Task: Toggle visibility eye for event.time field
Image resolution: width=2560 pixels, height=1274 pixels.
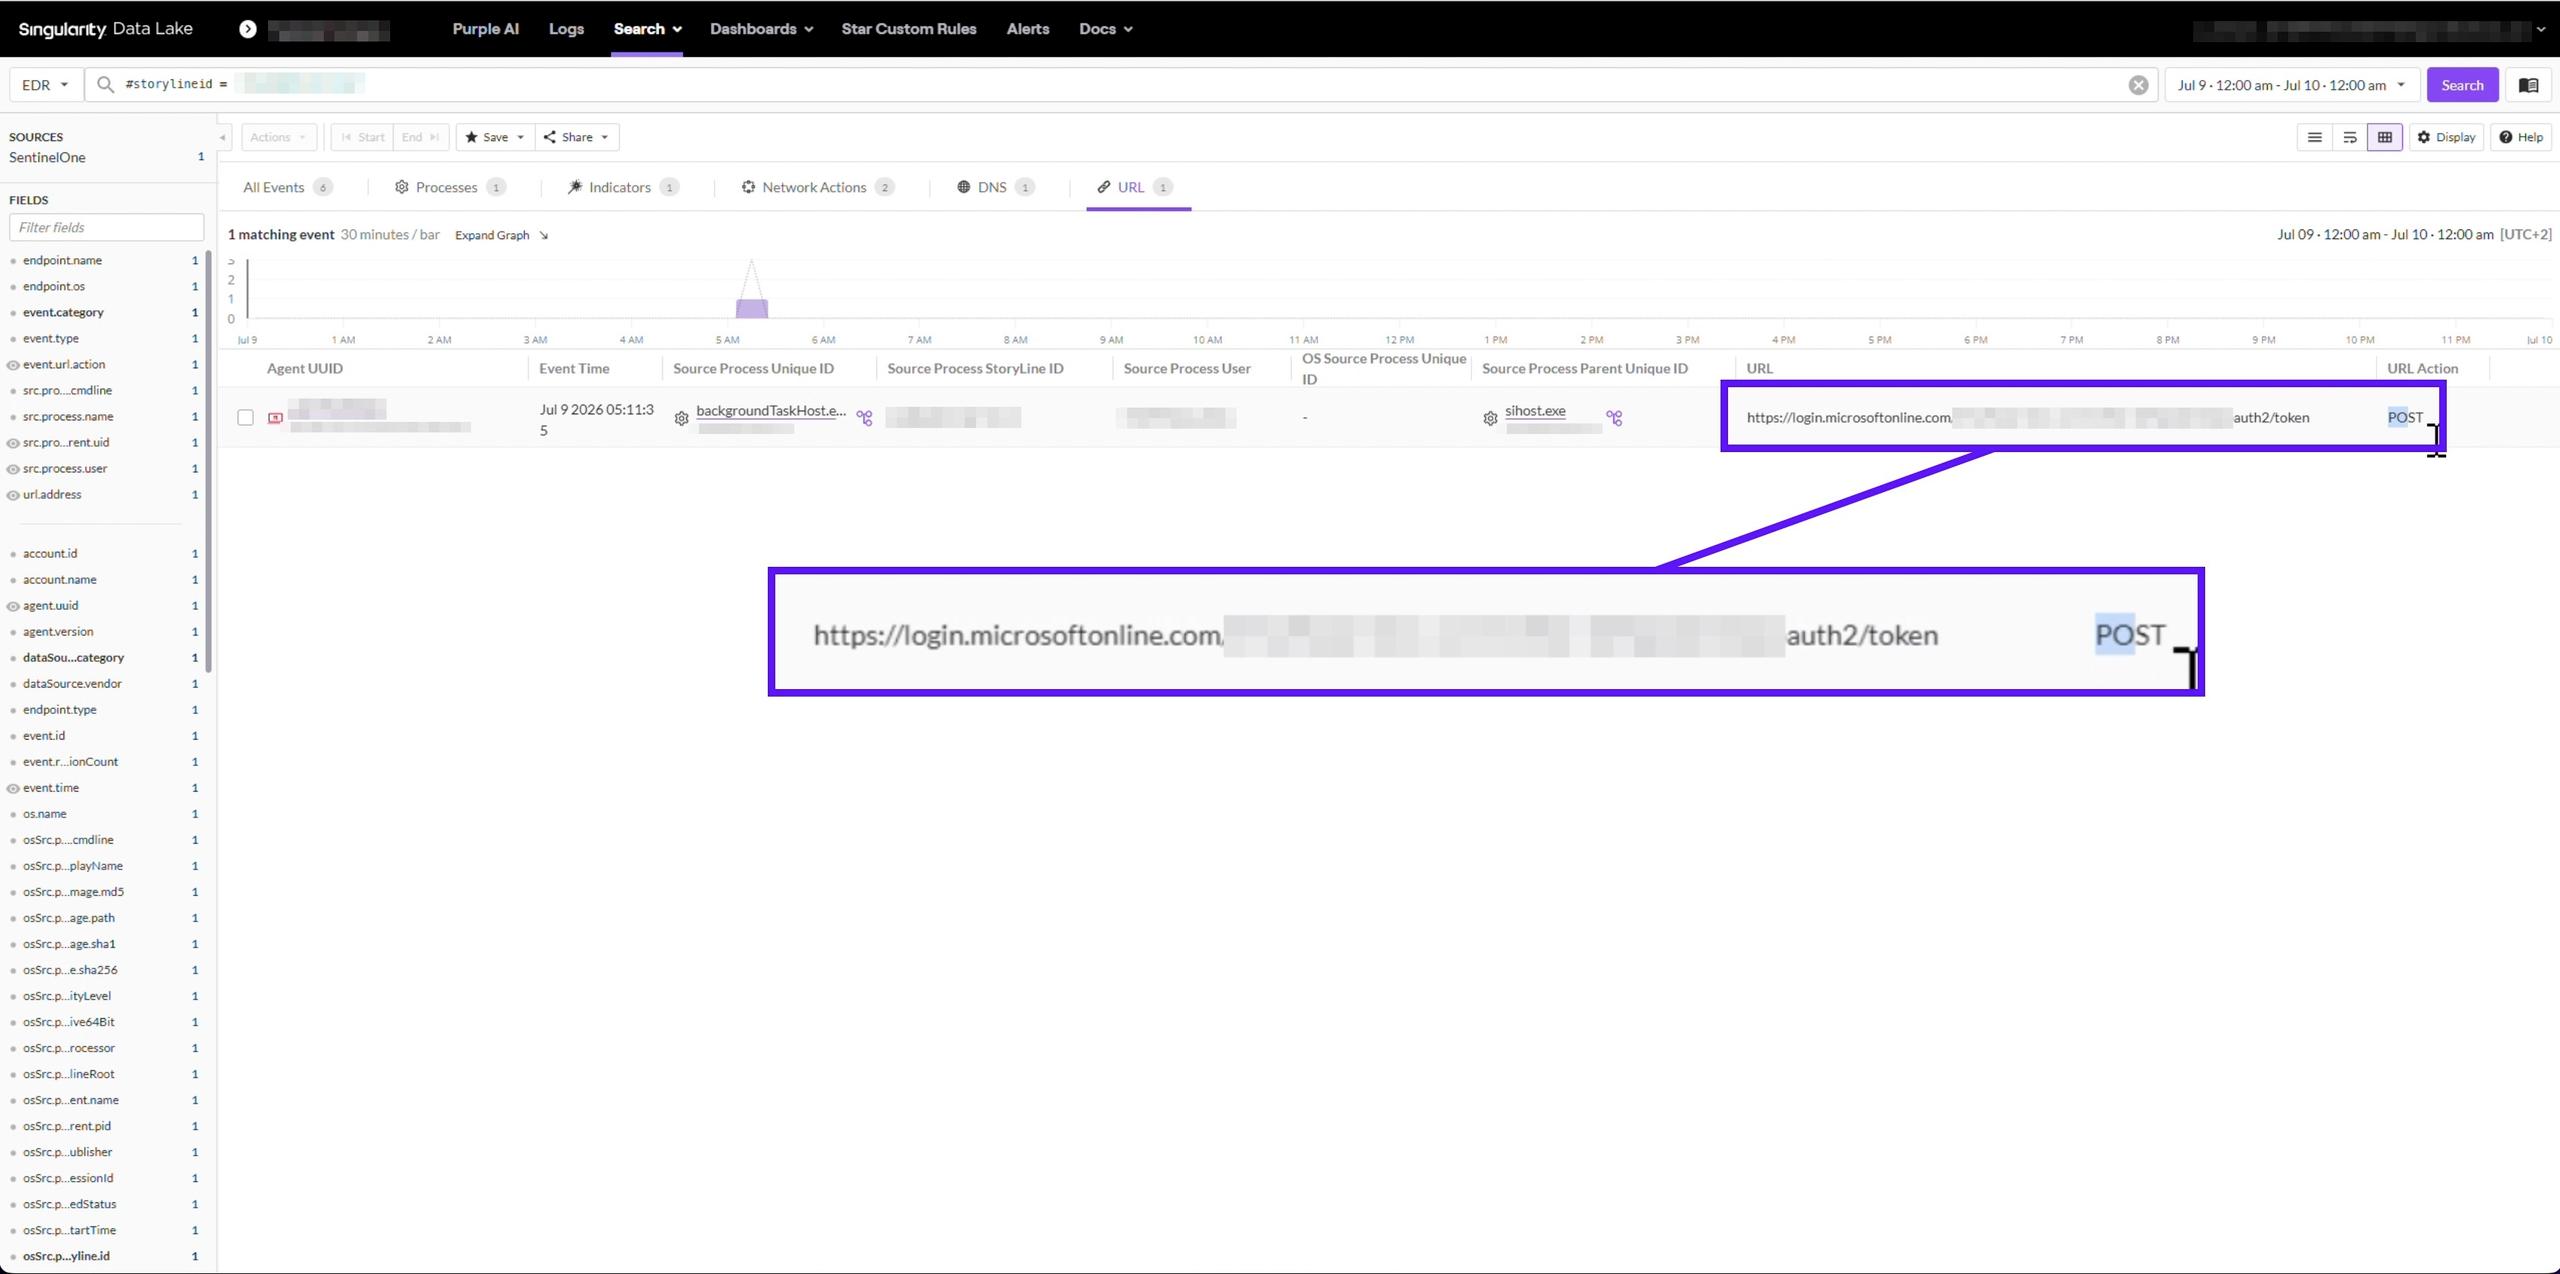Action: (13, 788)
